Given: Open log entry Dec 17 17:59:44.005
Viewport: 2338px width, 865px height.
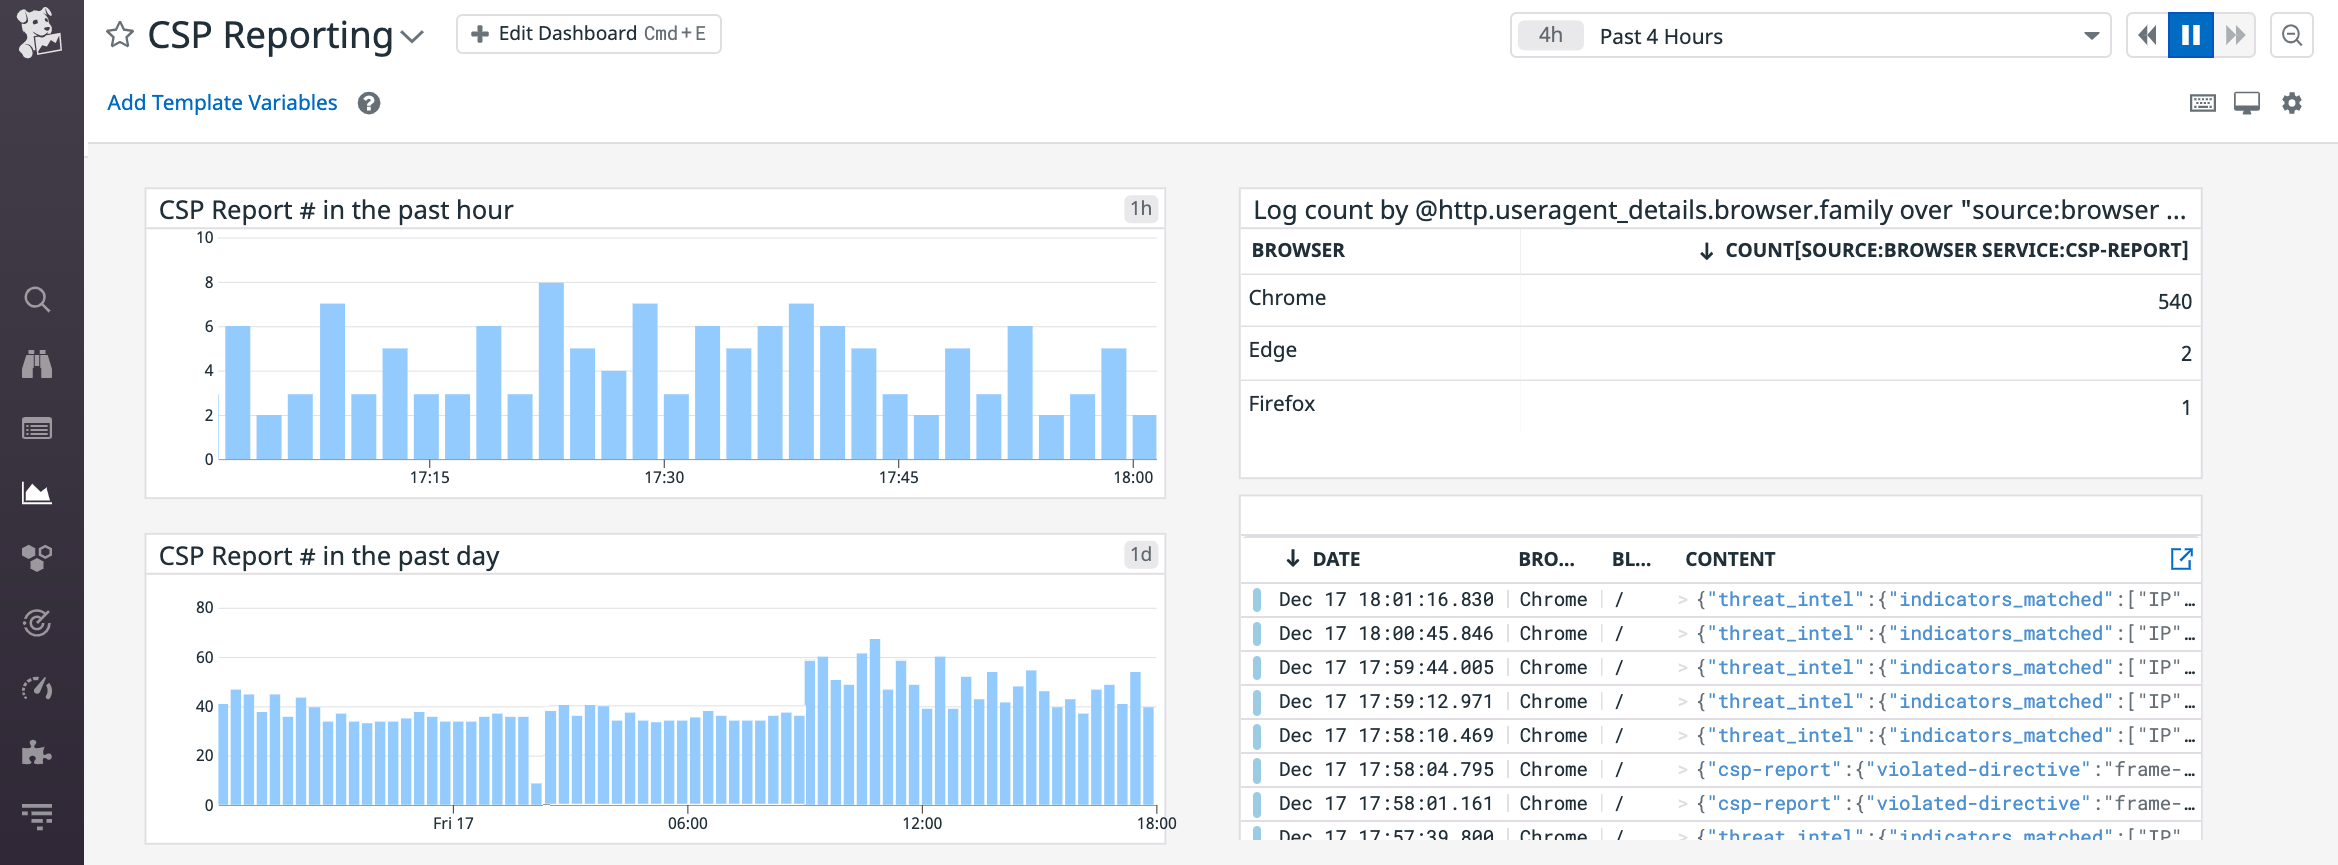Looking at the screenshot, I should pyautogui.click(x=1720, y=668).
